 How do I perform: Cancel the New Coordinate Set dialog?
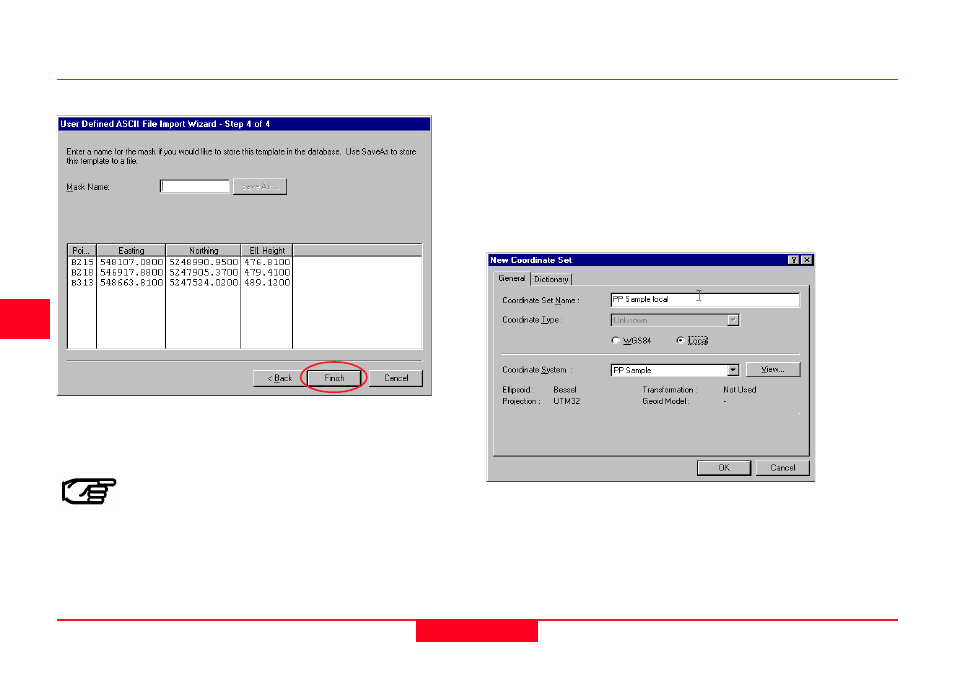(x=782, y=468)
